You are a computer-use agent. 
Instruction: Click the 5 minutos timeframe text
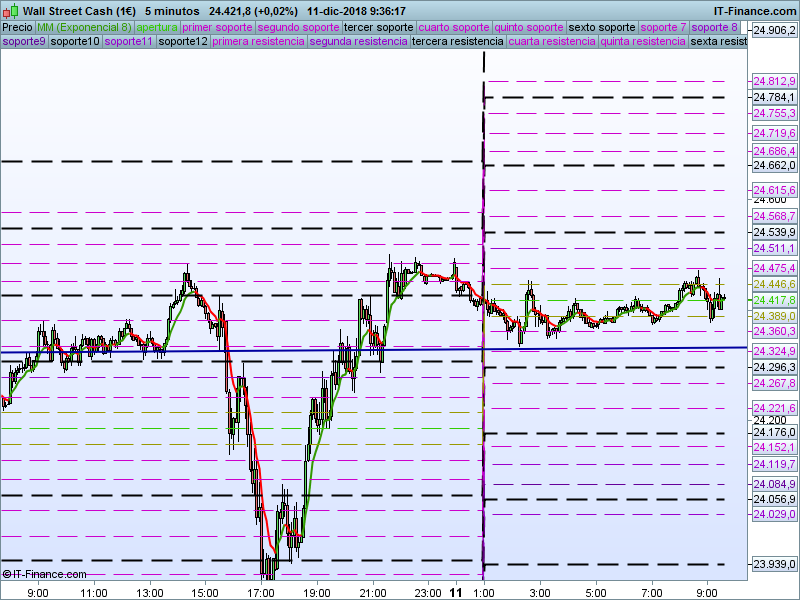pyautogui.click(x=172, y=11)
